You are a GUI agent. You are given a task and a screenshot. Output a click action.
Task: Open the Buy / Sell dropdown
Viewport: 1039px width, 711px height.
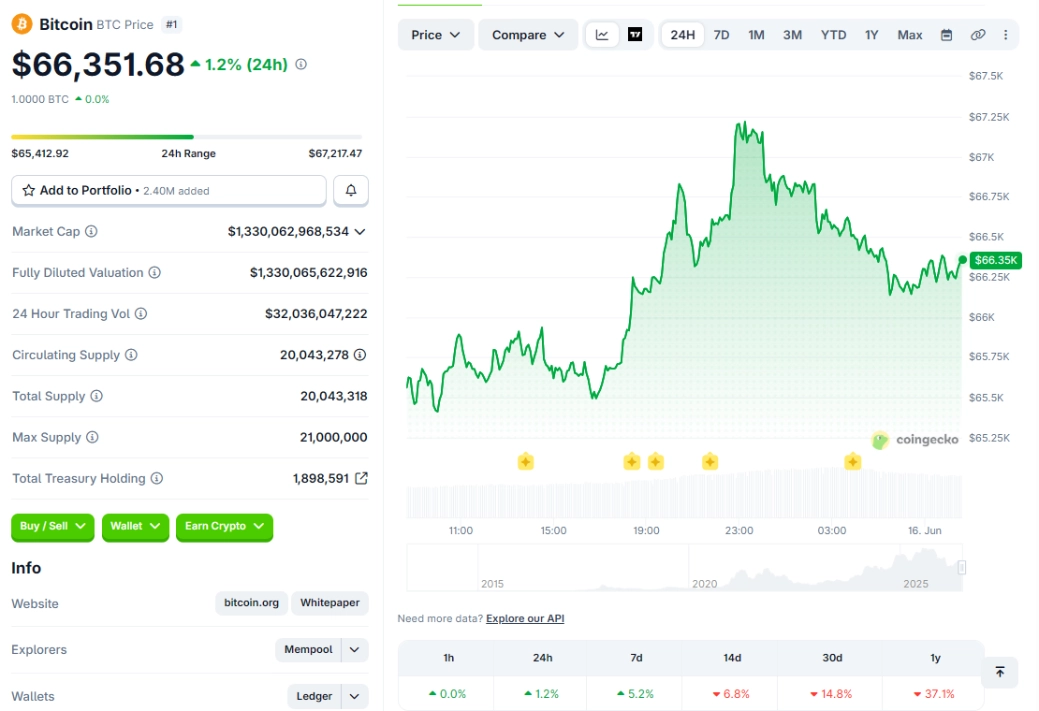[x=52, y=527]
